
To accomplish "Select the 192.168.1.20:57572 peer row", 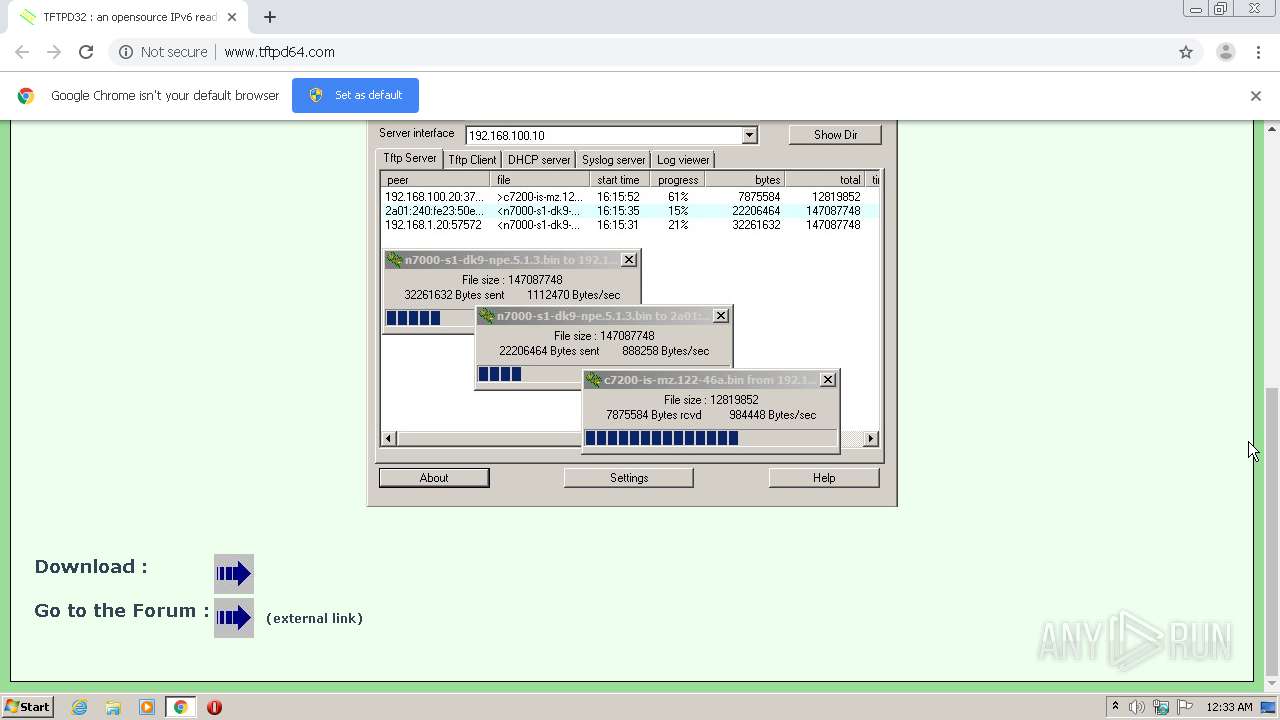I will coord(630,225).
